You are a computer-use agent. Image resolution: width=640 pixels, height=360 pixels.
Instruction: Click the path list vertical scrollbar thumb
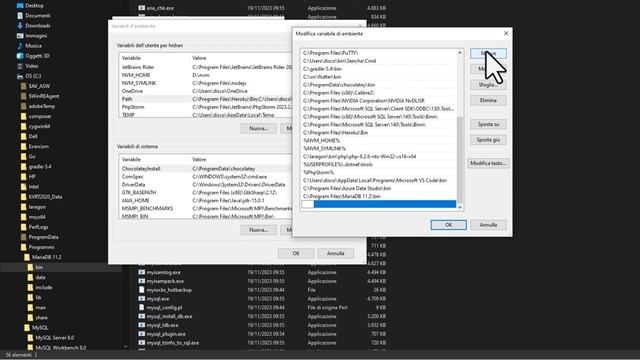(x=460, y=159)
